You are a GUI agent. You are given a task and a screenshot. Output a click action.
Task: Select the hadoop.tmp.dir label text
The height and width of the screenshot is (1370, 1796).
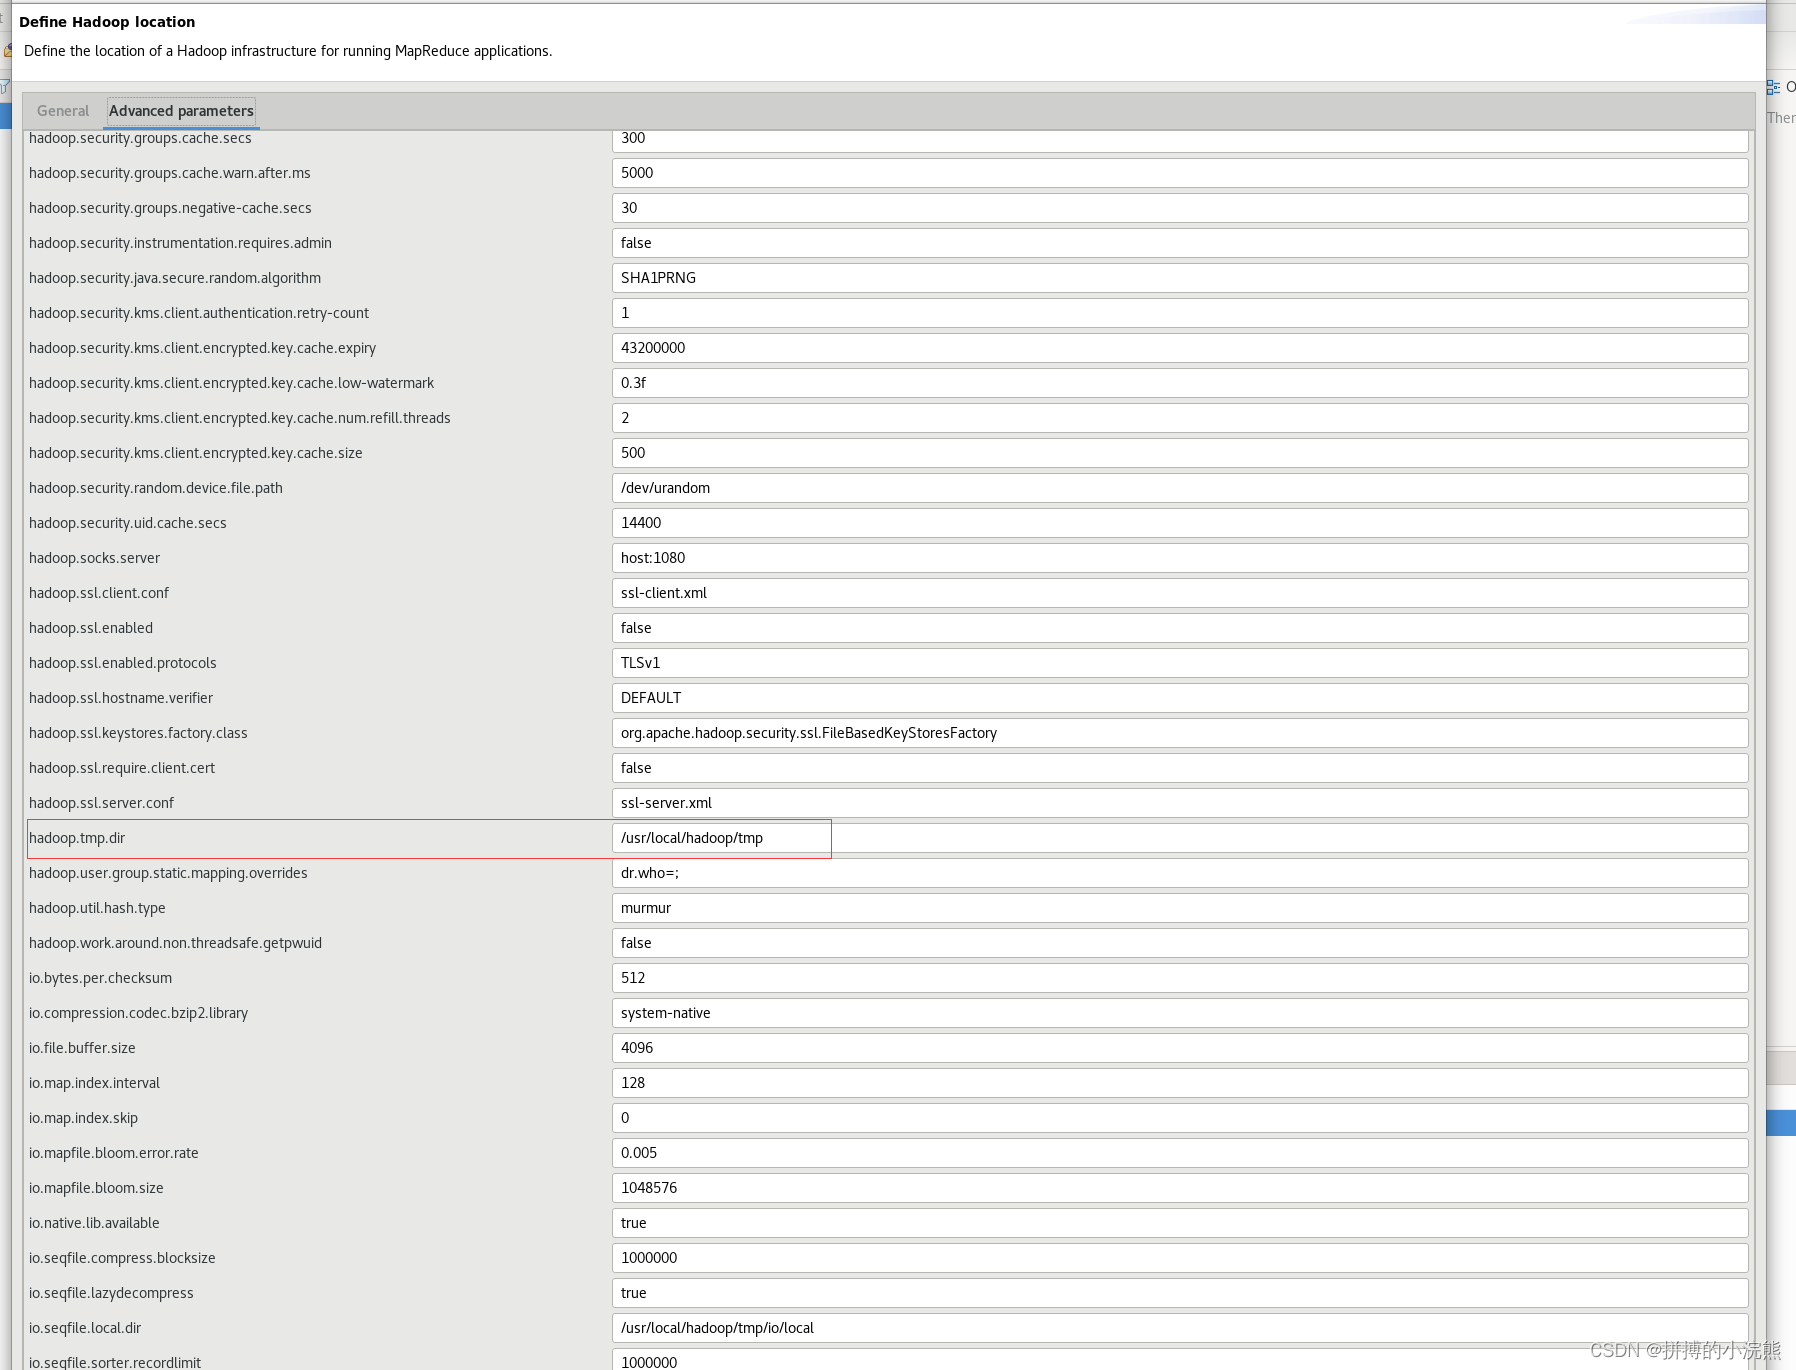click(77, 838)
